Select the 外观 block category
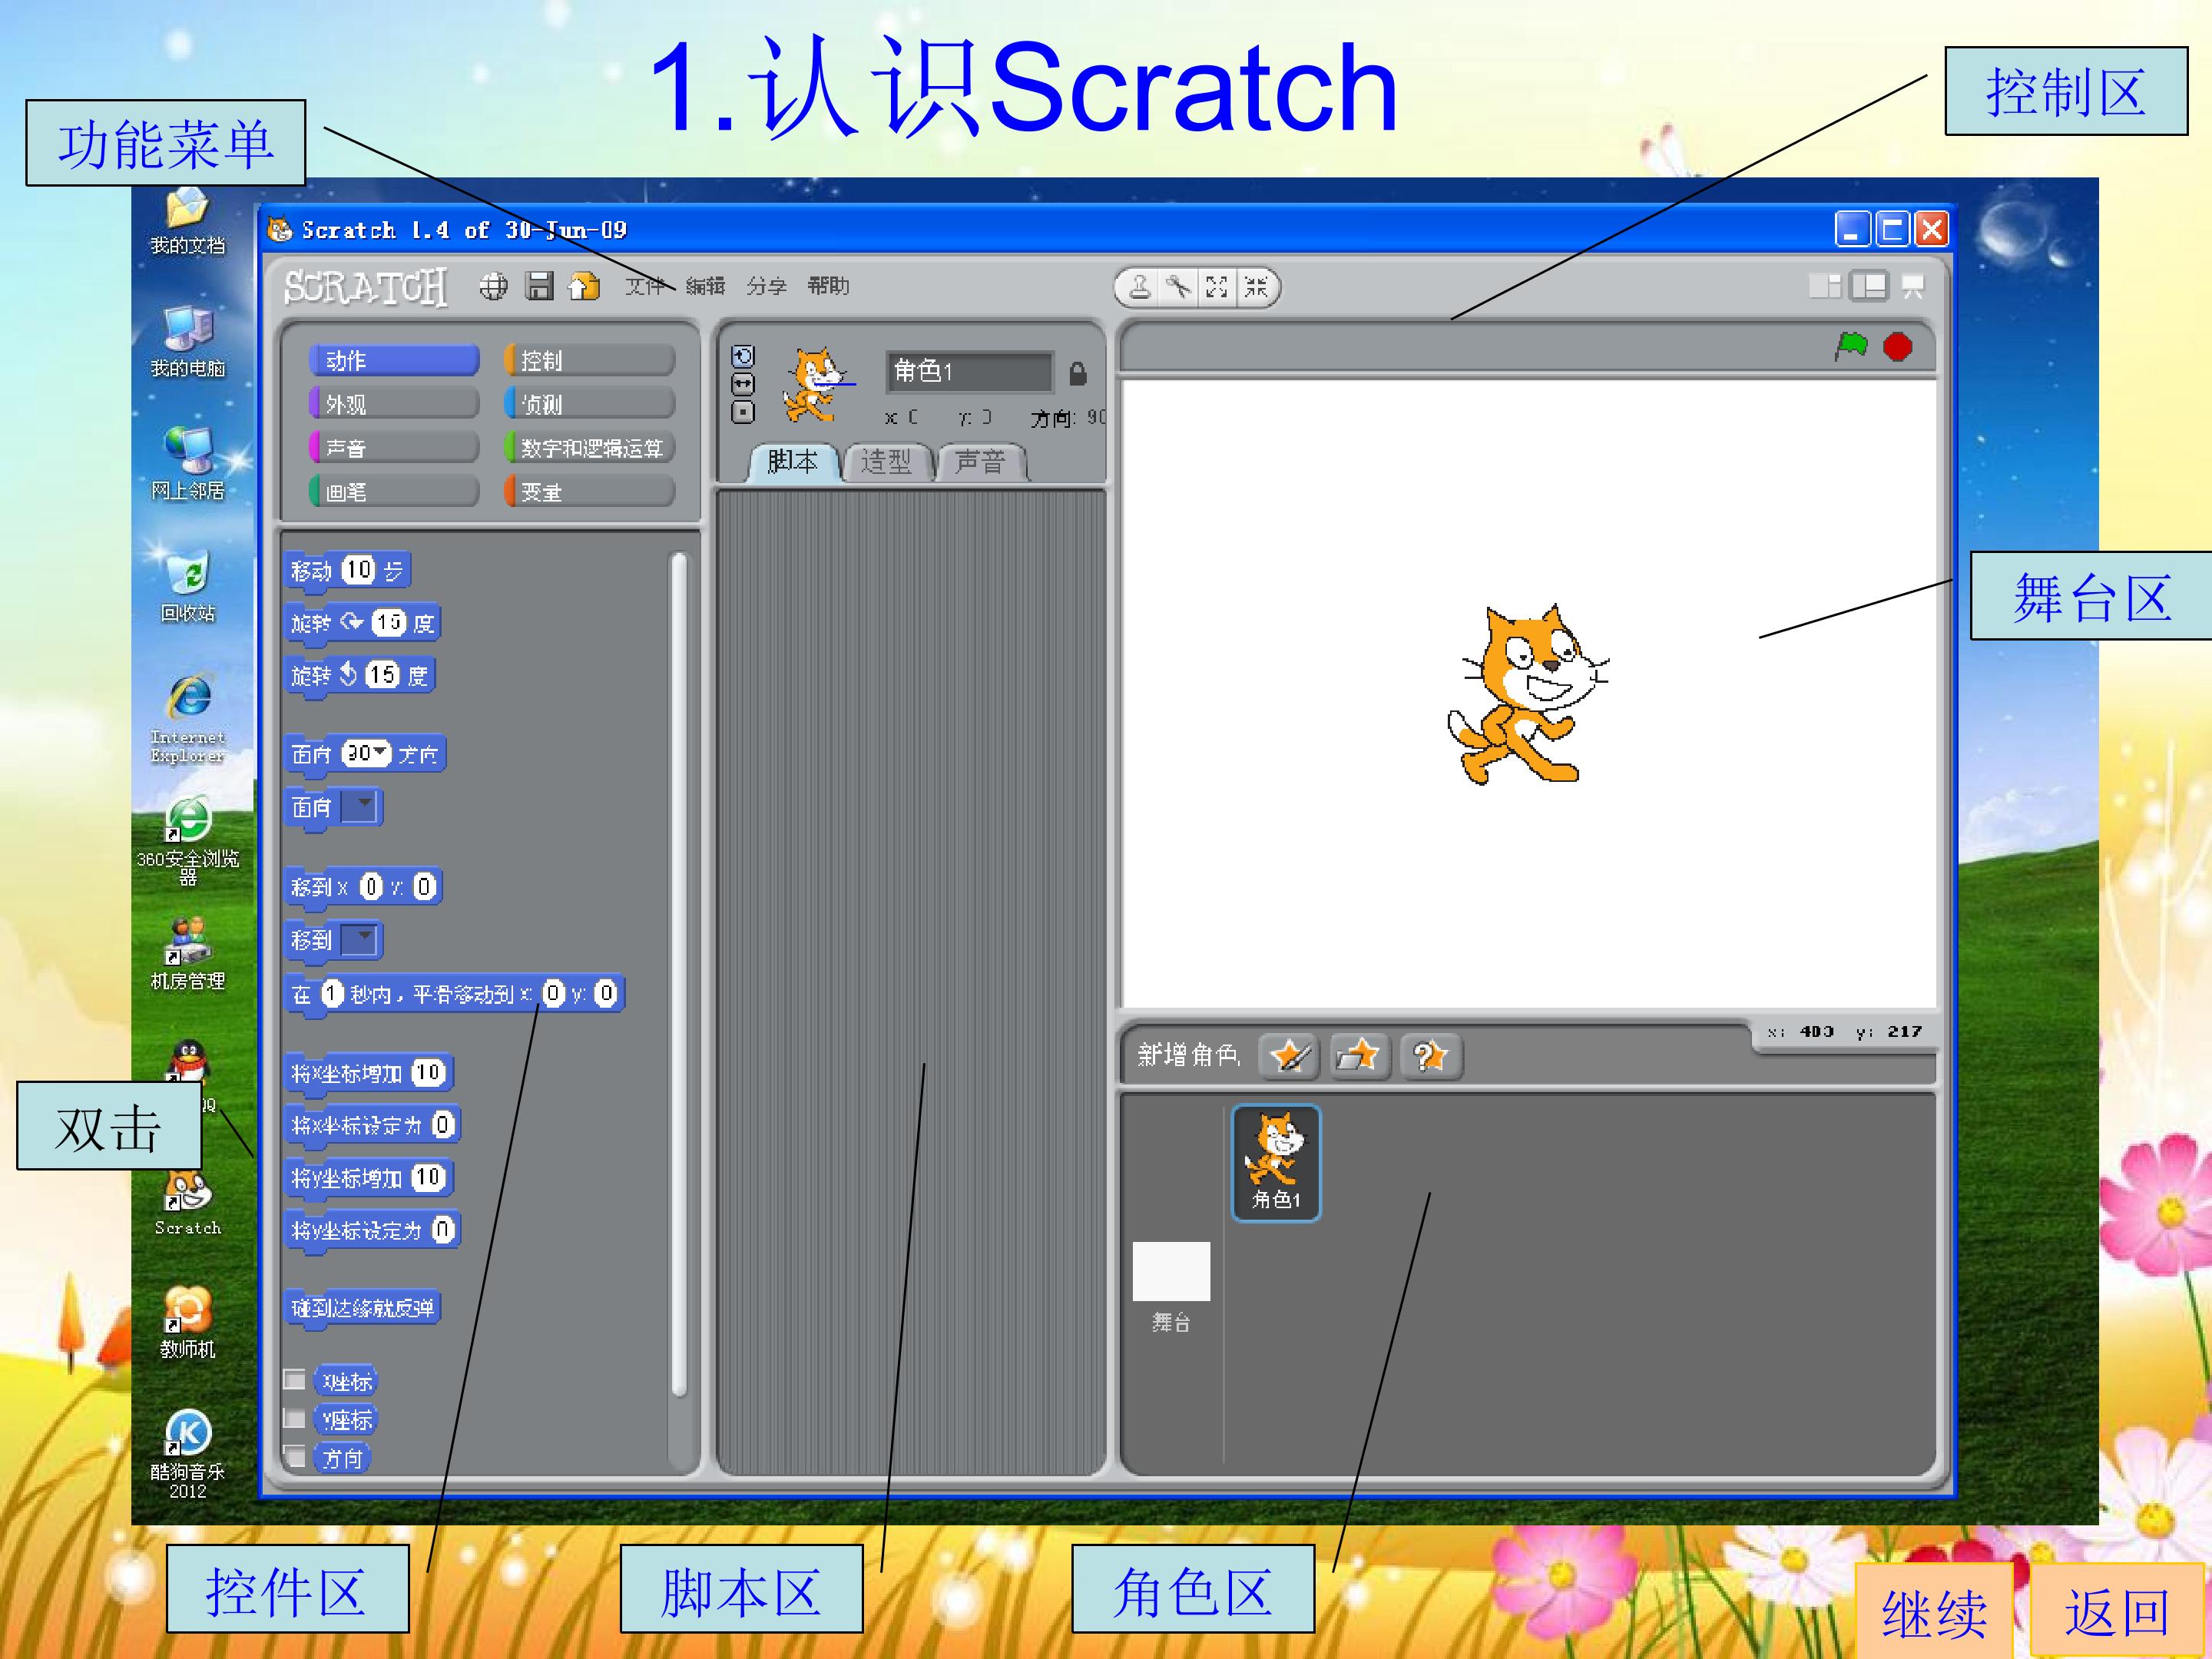Image resolution: width=2212 pixels, height=1659 pixels. point(394,404)
